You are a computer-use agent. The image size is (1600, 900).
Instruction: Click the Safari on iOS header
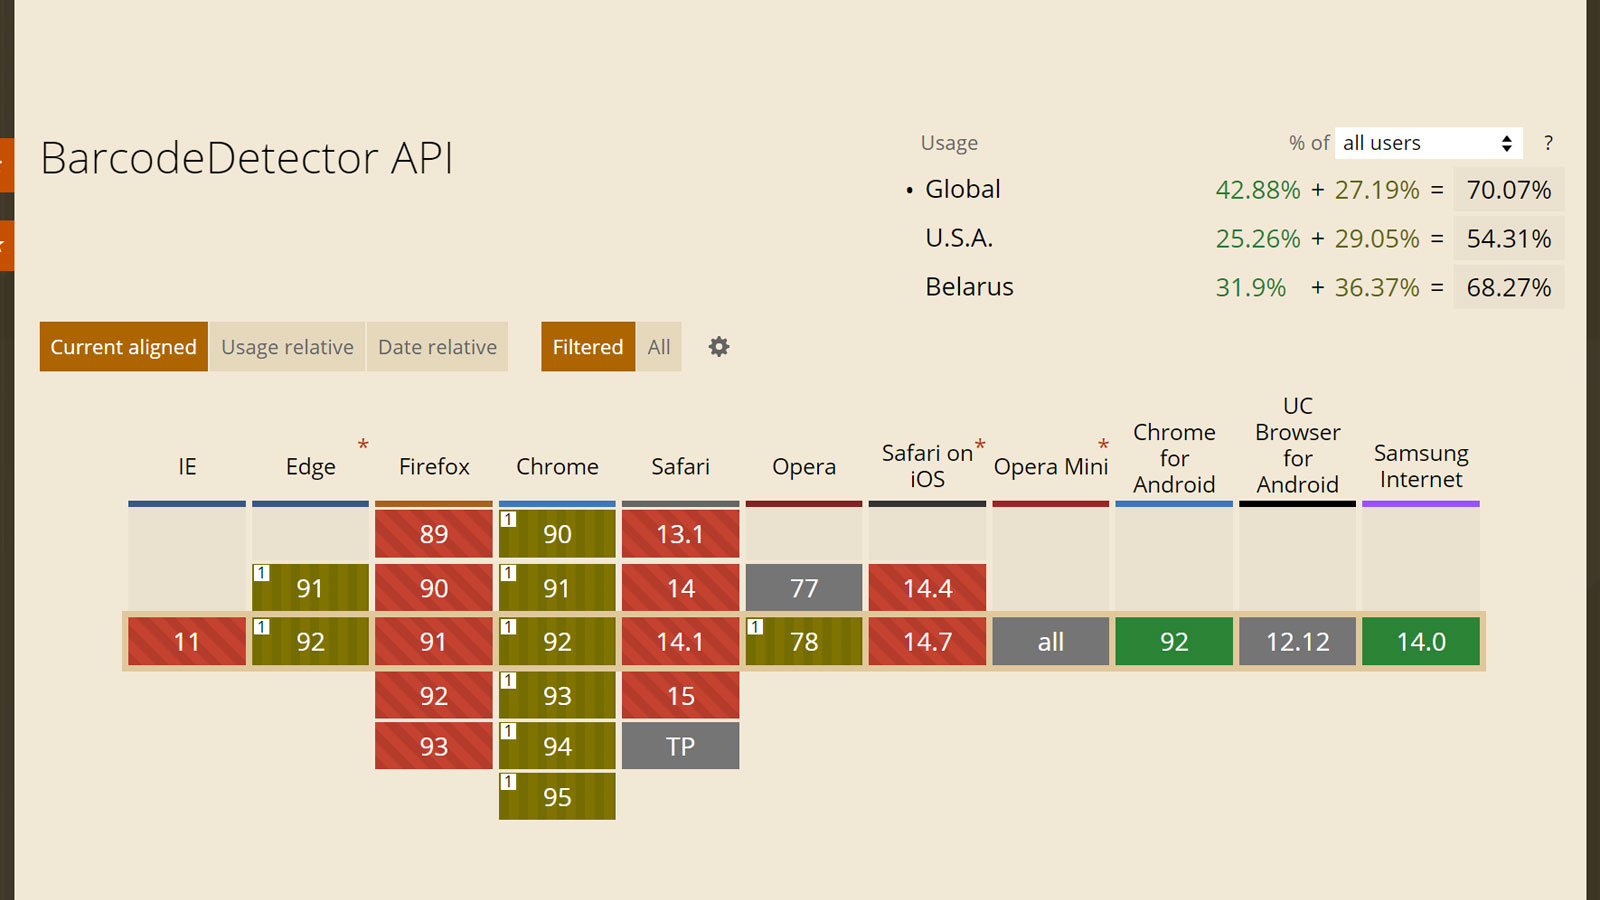(927, 466)
